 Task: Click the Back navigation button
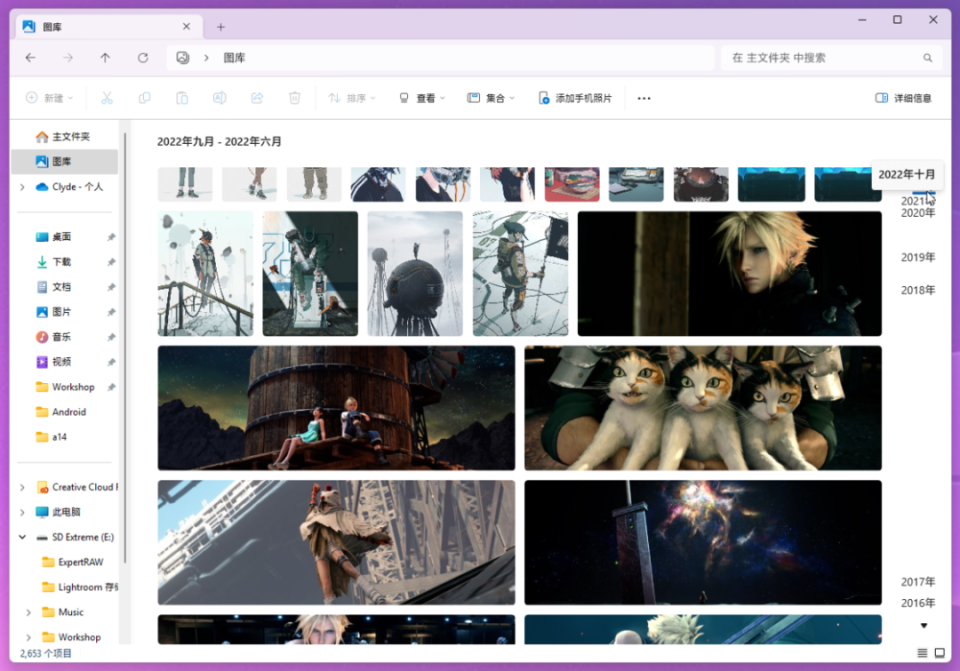(30, 58)
